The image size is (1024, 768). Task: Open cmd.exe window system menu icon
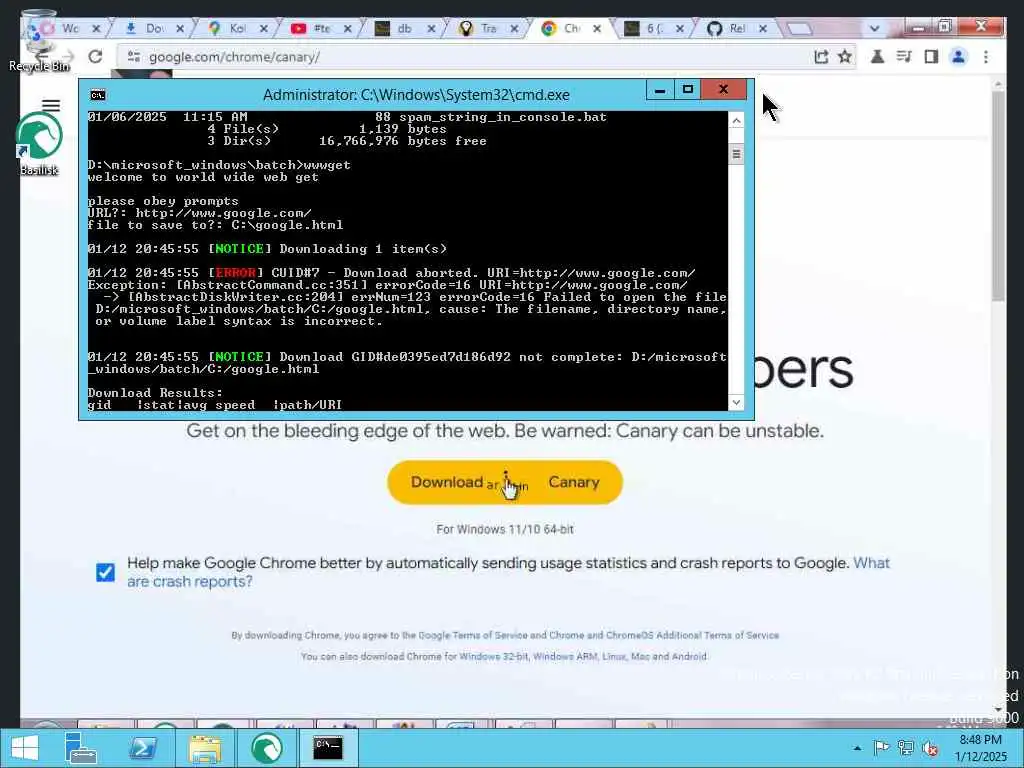pos(98,95)
